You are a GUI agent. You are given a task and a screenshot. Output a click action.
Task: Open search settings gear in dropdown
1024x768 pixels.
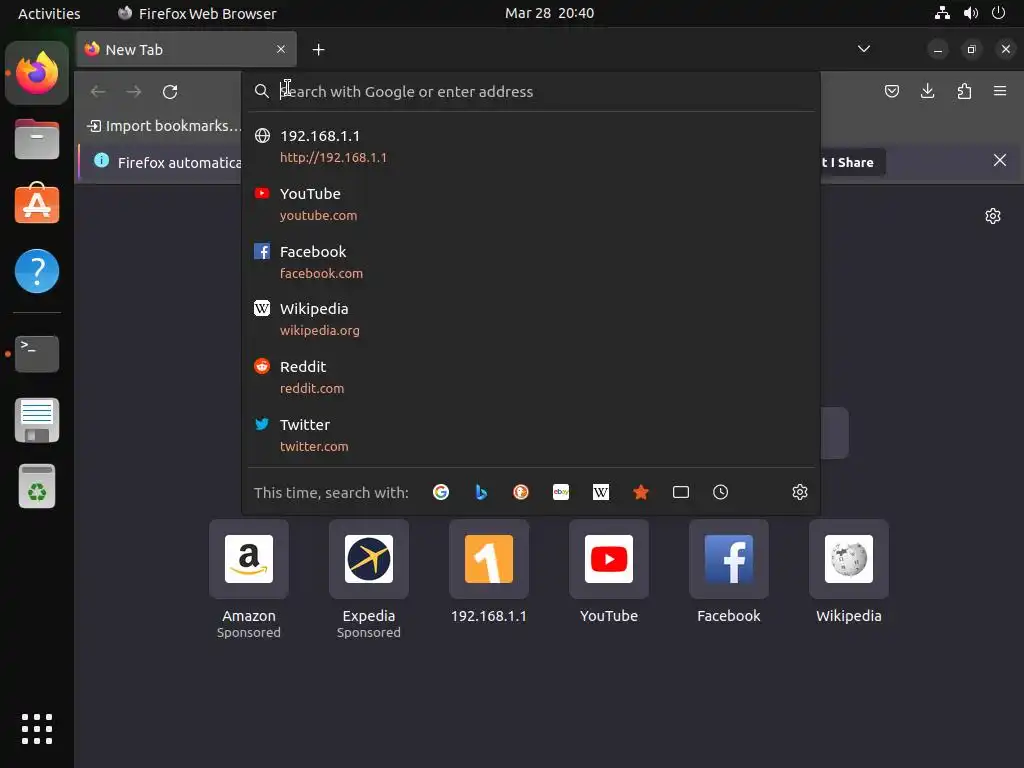(799, 492)
